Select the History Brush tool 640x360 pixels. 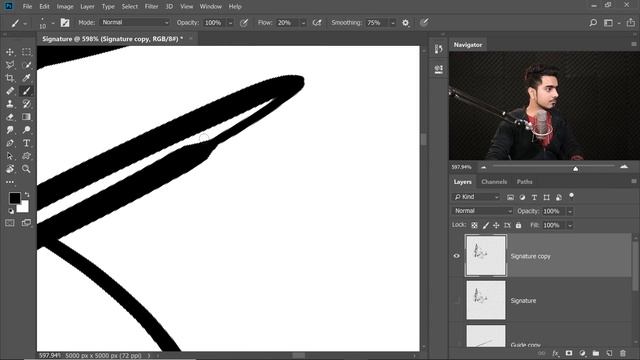tap(27, 104)
